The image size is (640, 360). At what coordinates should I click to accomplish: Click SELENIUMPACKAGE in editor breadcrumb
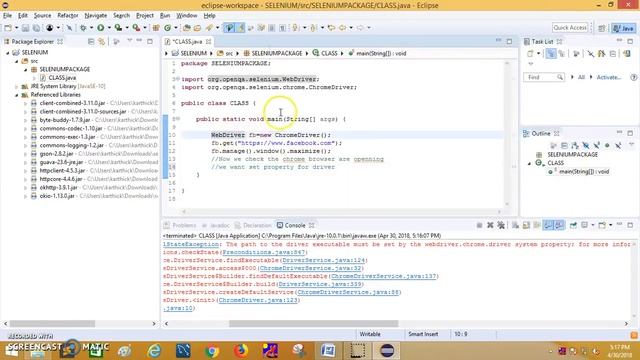pos(277,53)
